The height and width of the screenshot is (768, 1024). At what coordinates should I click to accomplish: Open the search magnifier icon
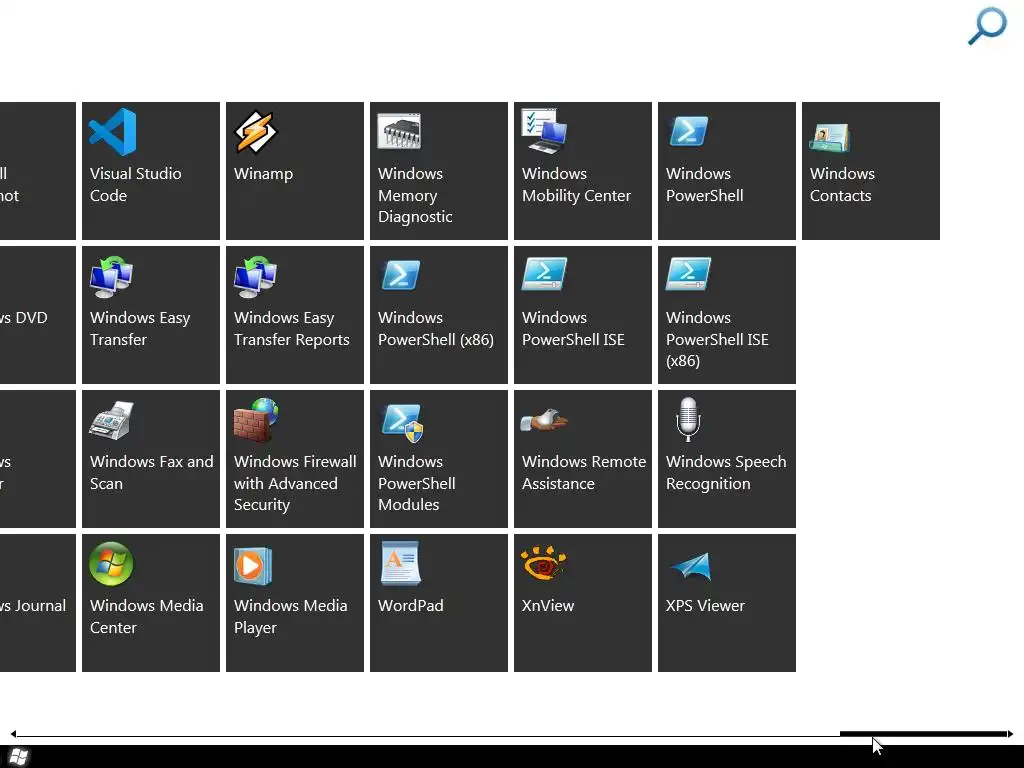coord(987,25)
